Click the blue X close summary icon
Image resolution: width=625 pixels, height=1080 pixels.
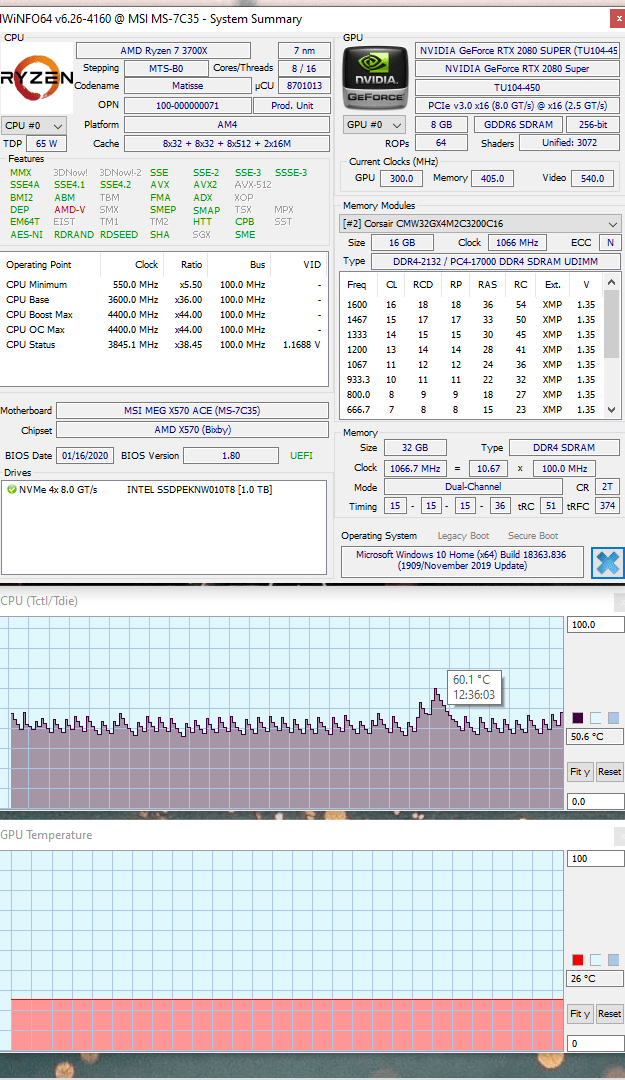point(608,562)
